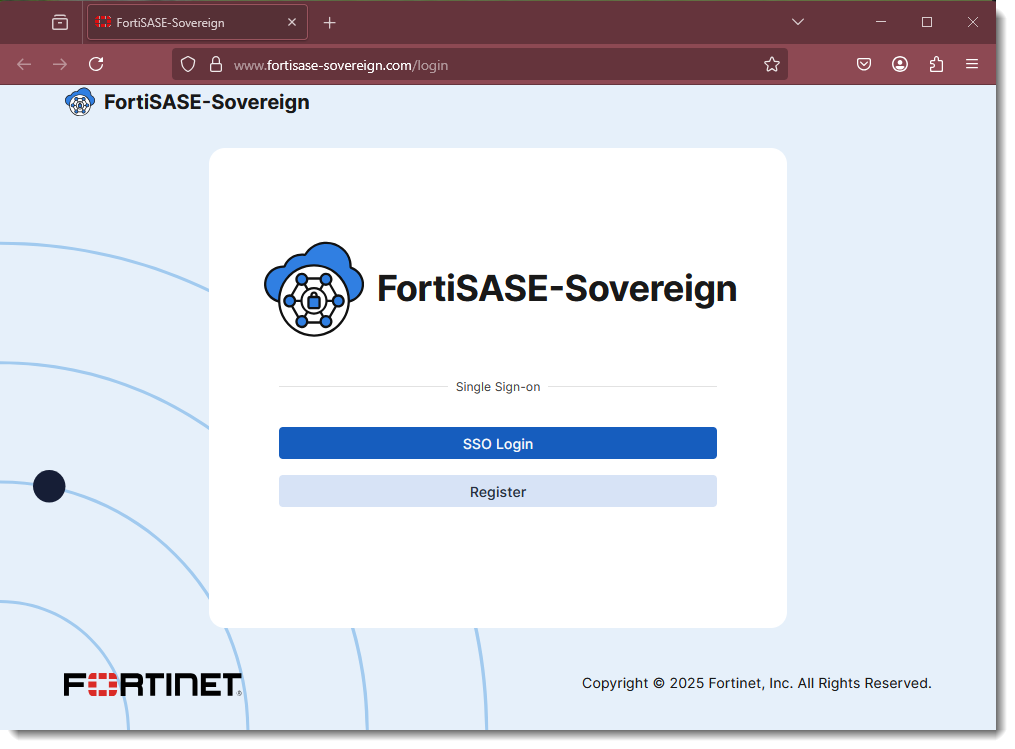The image size is (1015, 749).
Task: Click the SSO Login button
Action: tap(497, 443)
